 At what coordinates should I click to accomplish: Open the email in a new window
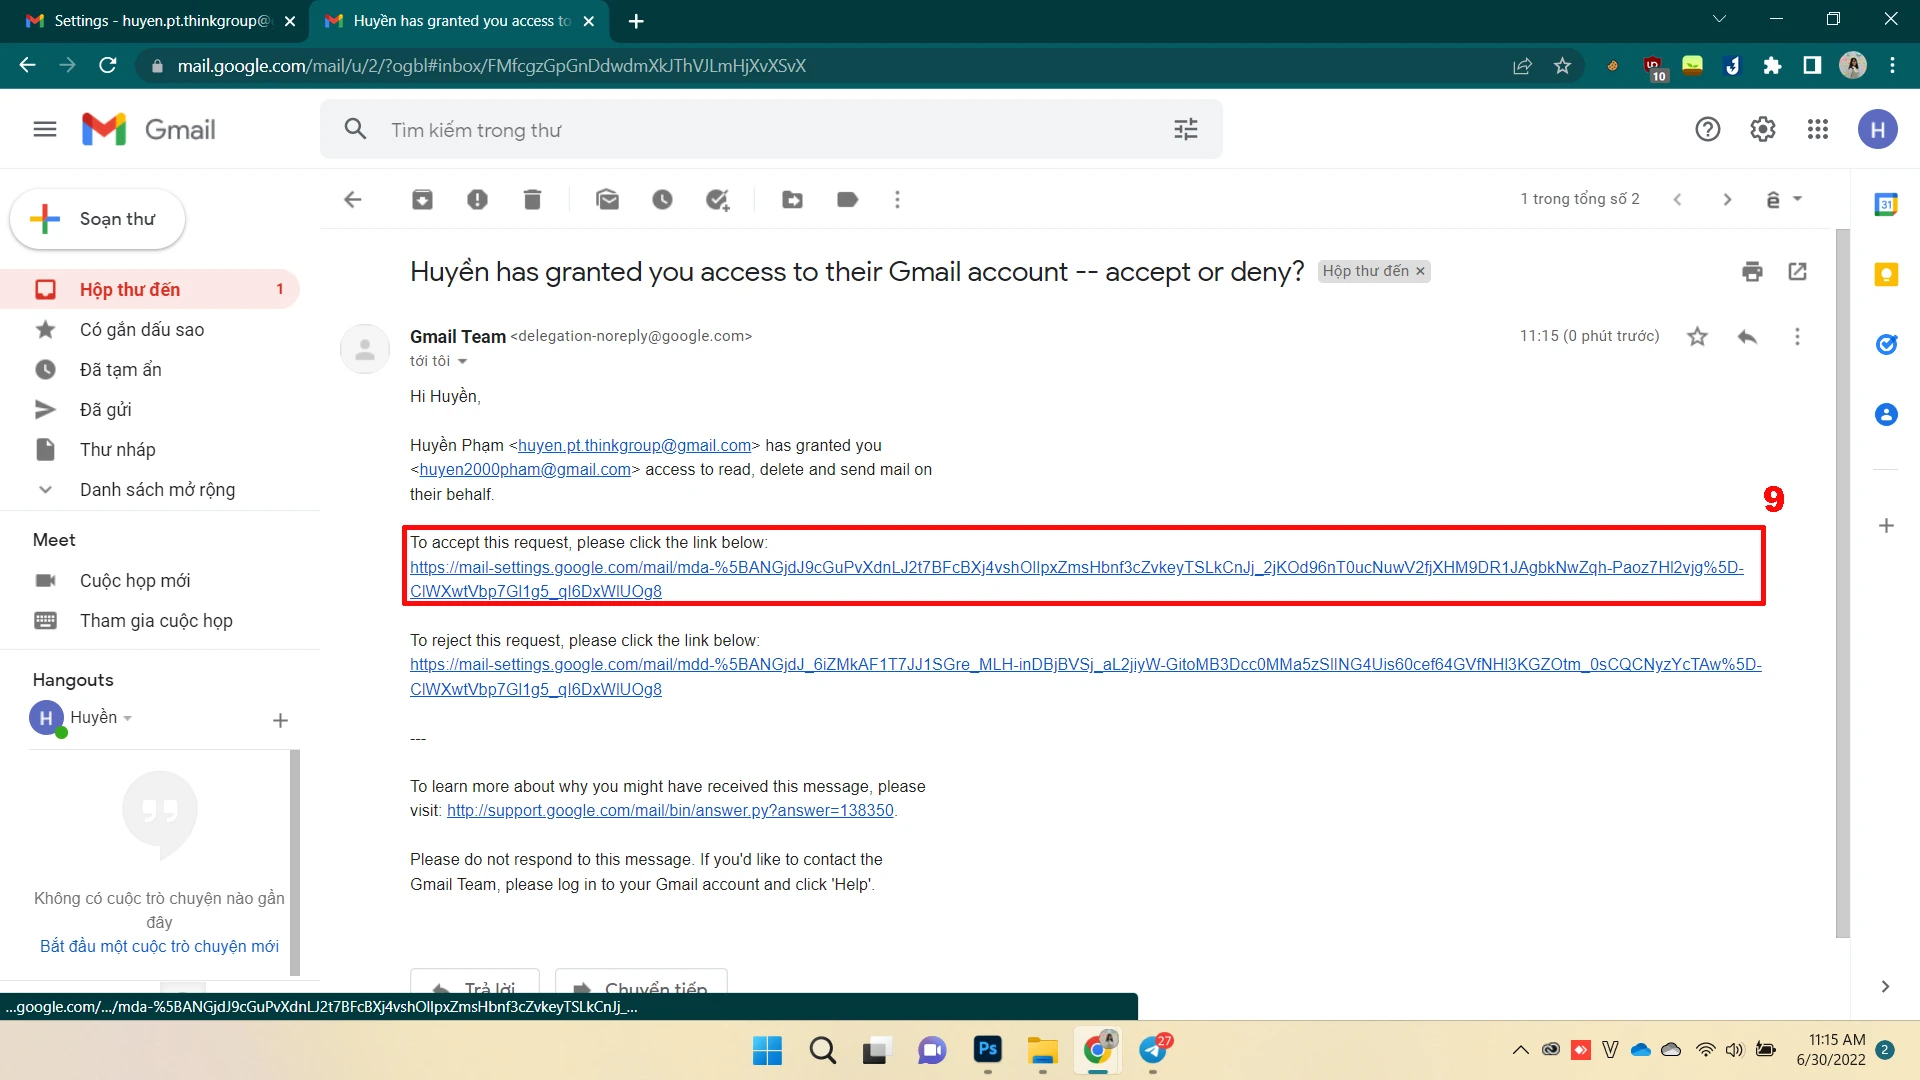coord(1797,272)
